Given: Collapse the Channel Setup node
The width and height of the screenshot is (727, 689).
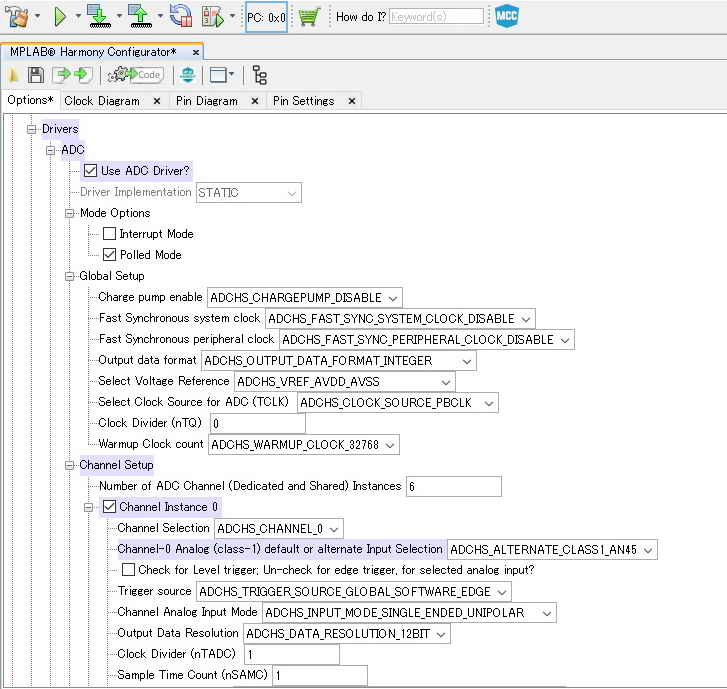Looking at the screenshot, I should tap(70, 465).
